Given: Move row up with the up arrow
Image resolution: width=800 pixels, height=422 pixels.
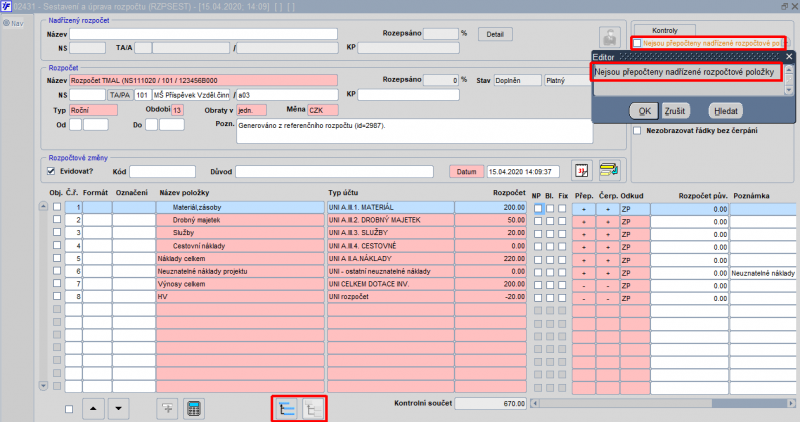Looking at the screenshot, I should [93, 409].
